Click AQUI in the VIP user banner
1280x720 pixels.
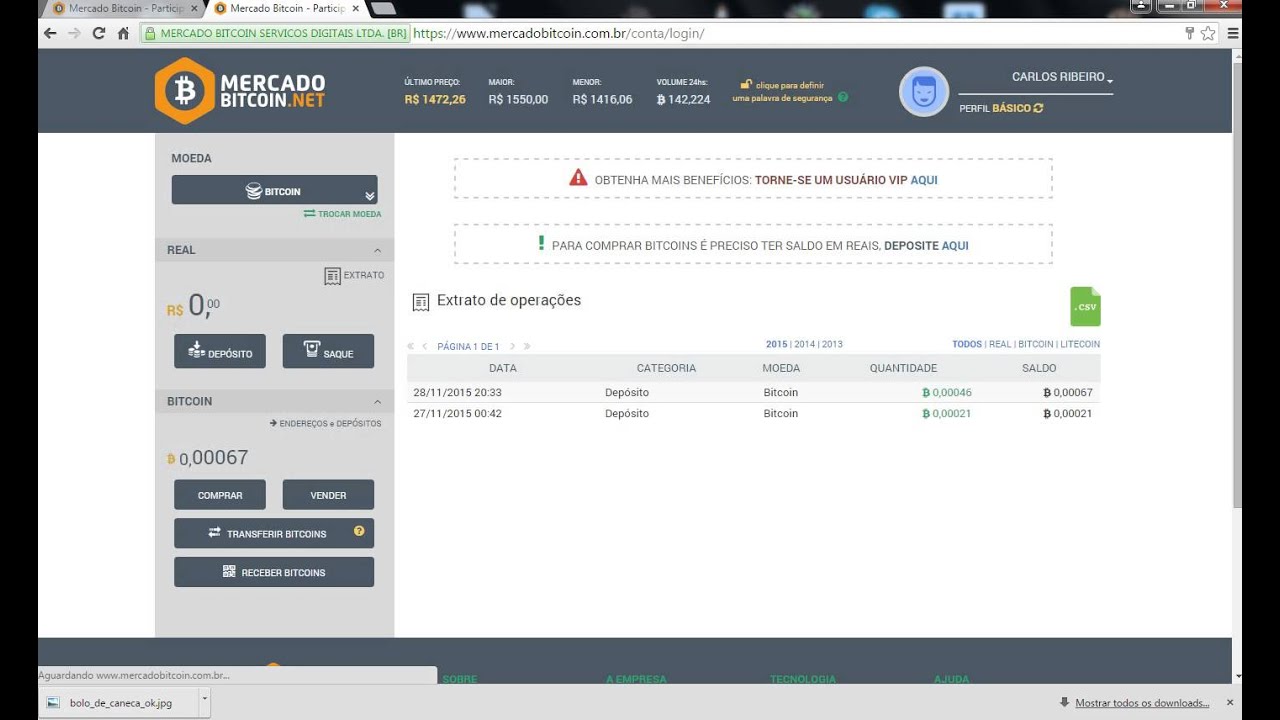coord(924,180)
